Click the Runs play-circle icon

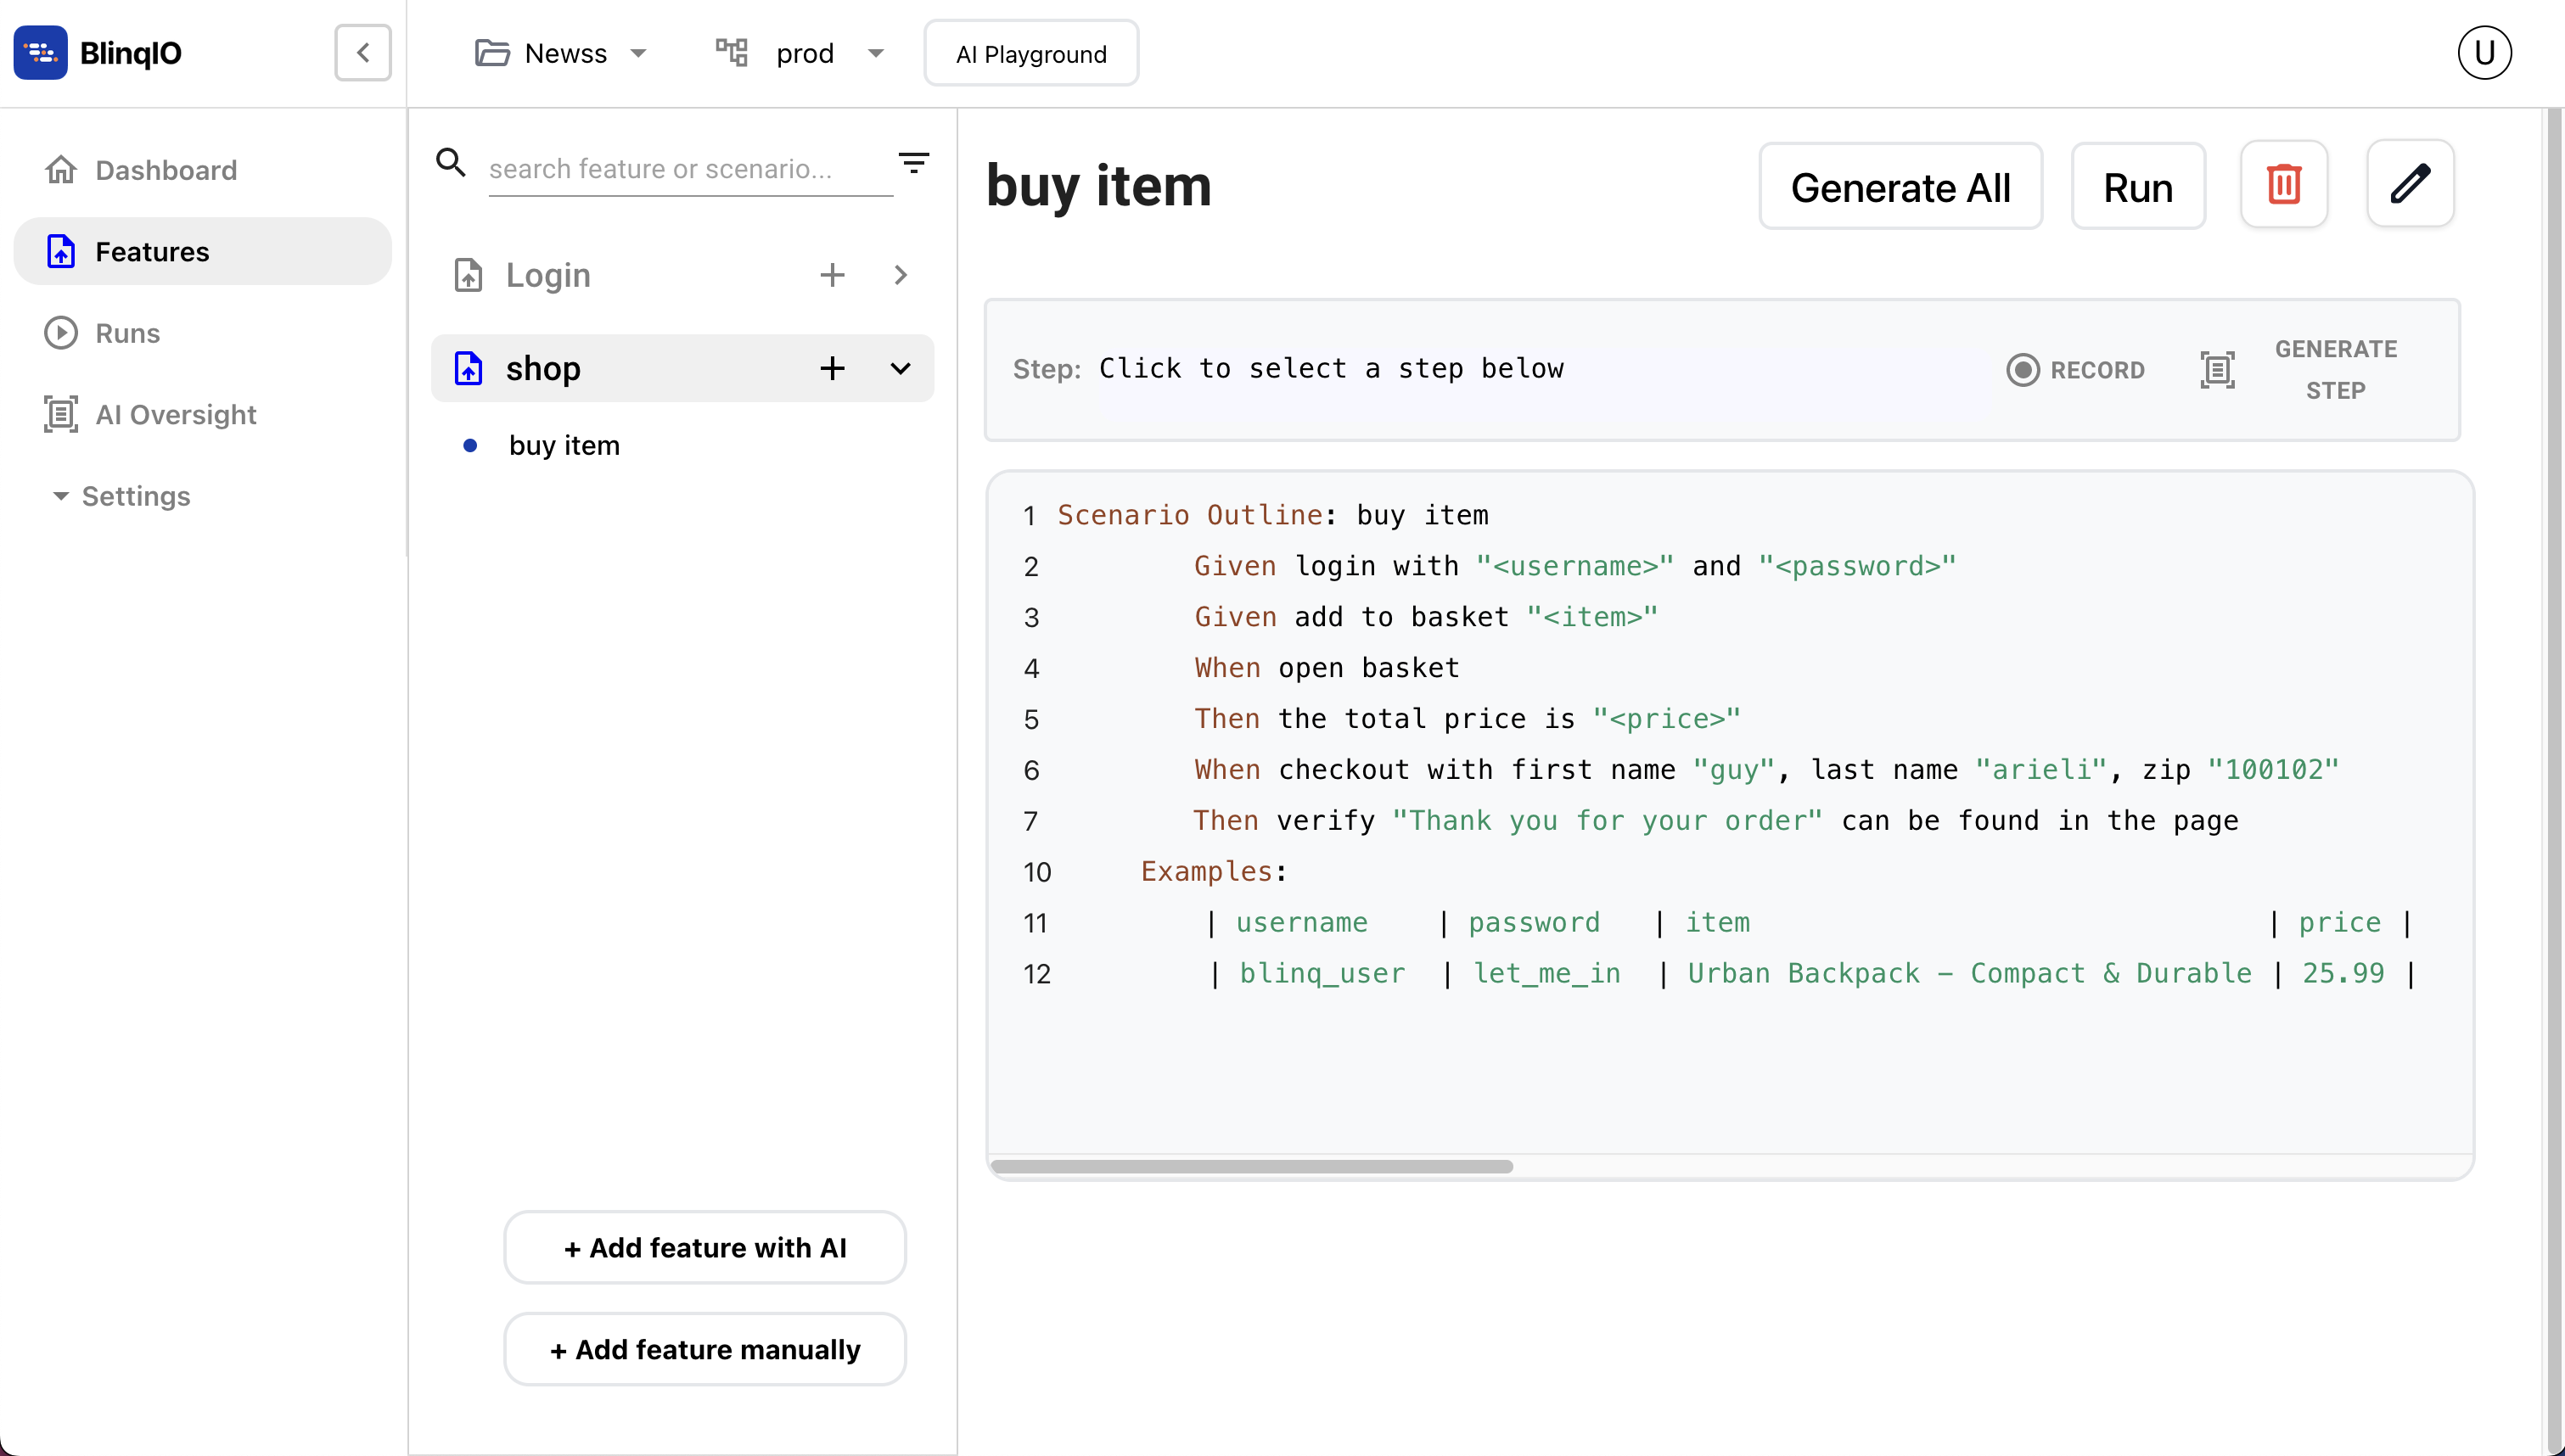(x=61, y=333)
